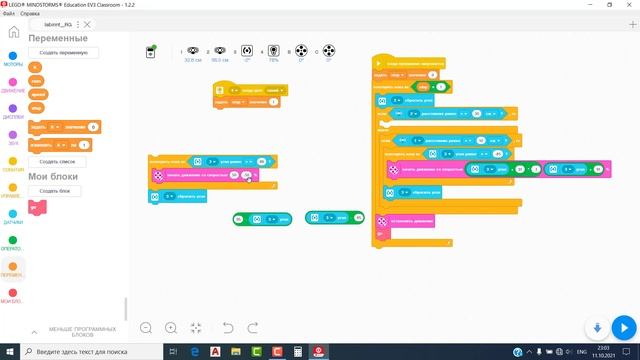640x360 pixels.
Task: Edit the 90 angle value in left loop
Action: [261, 162]
